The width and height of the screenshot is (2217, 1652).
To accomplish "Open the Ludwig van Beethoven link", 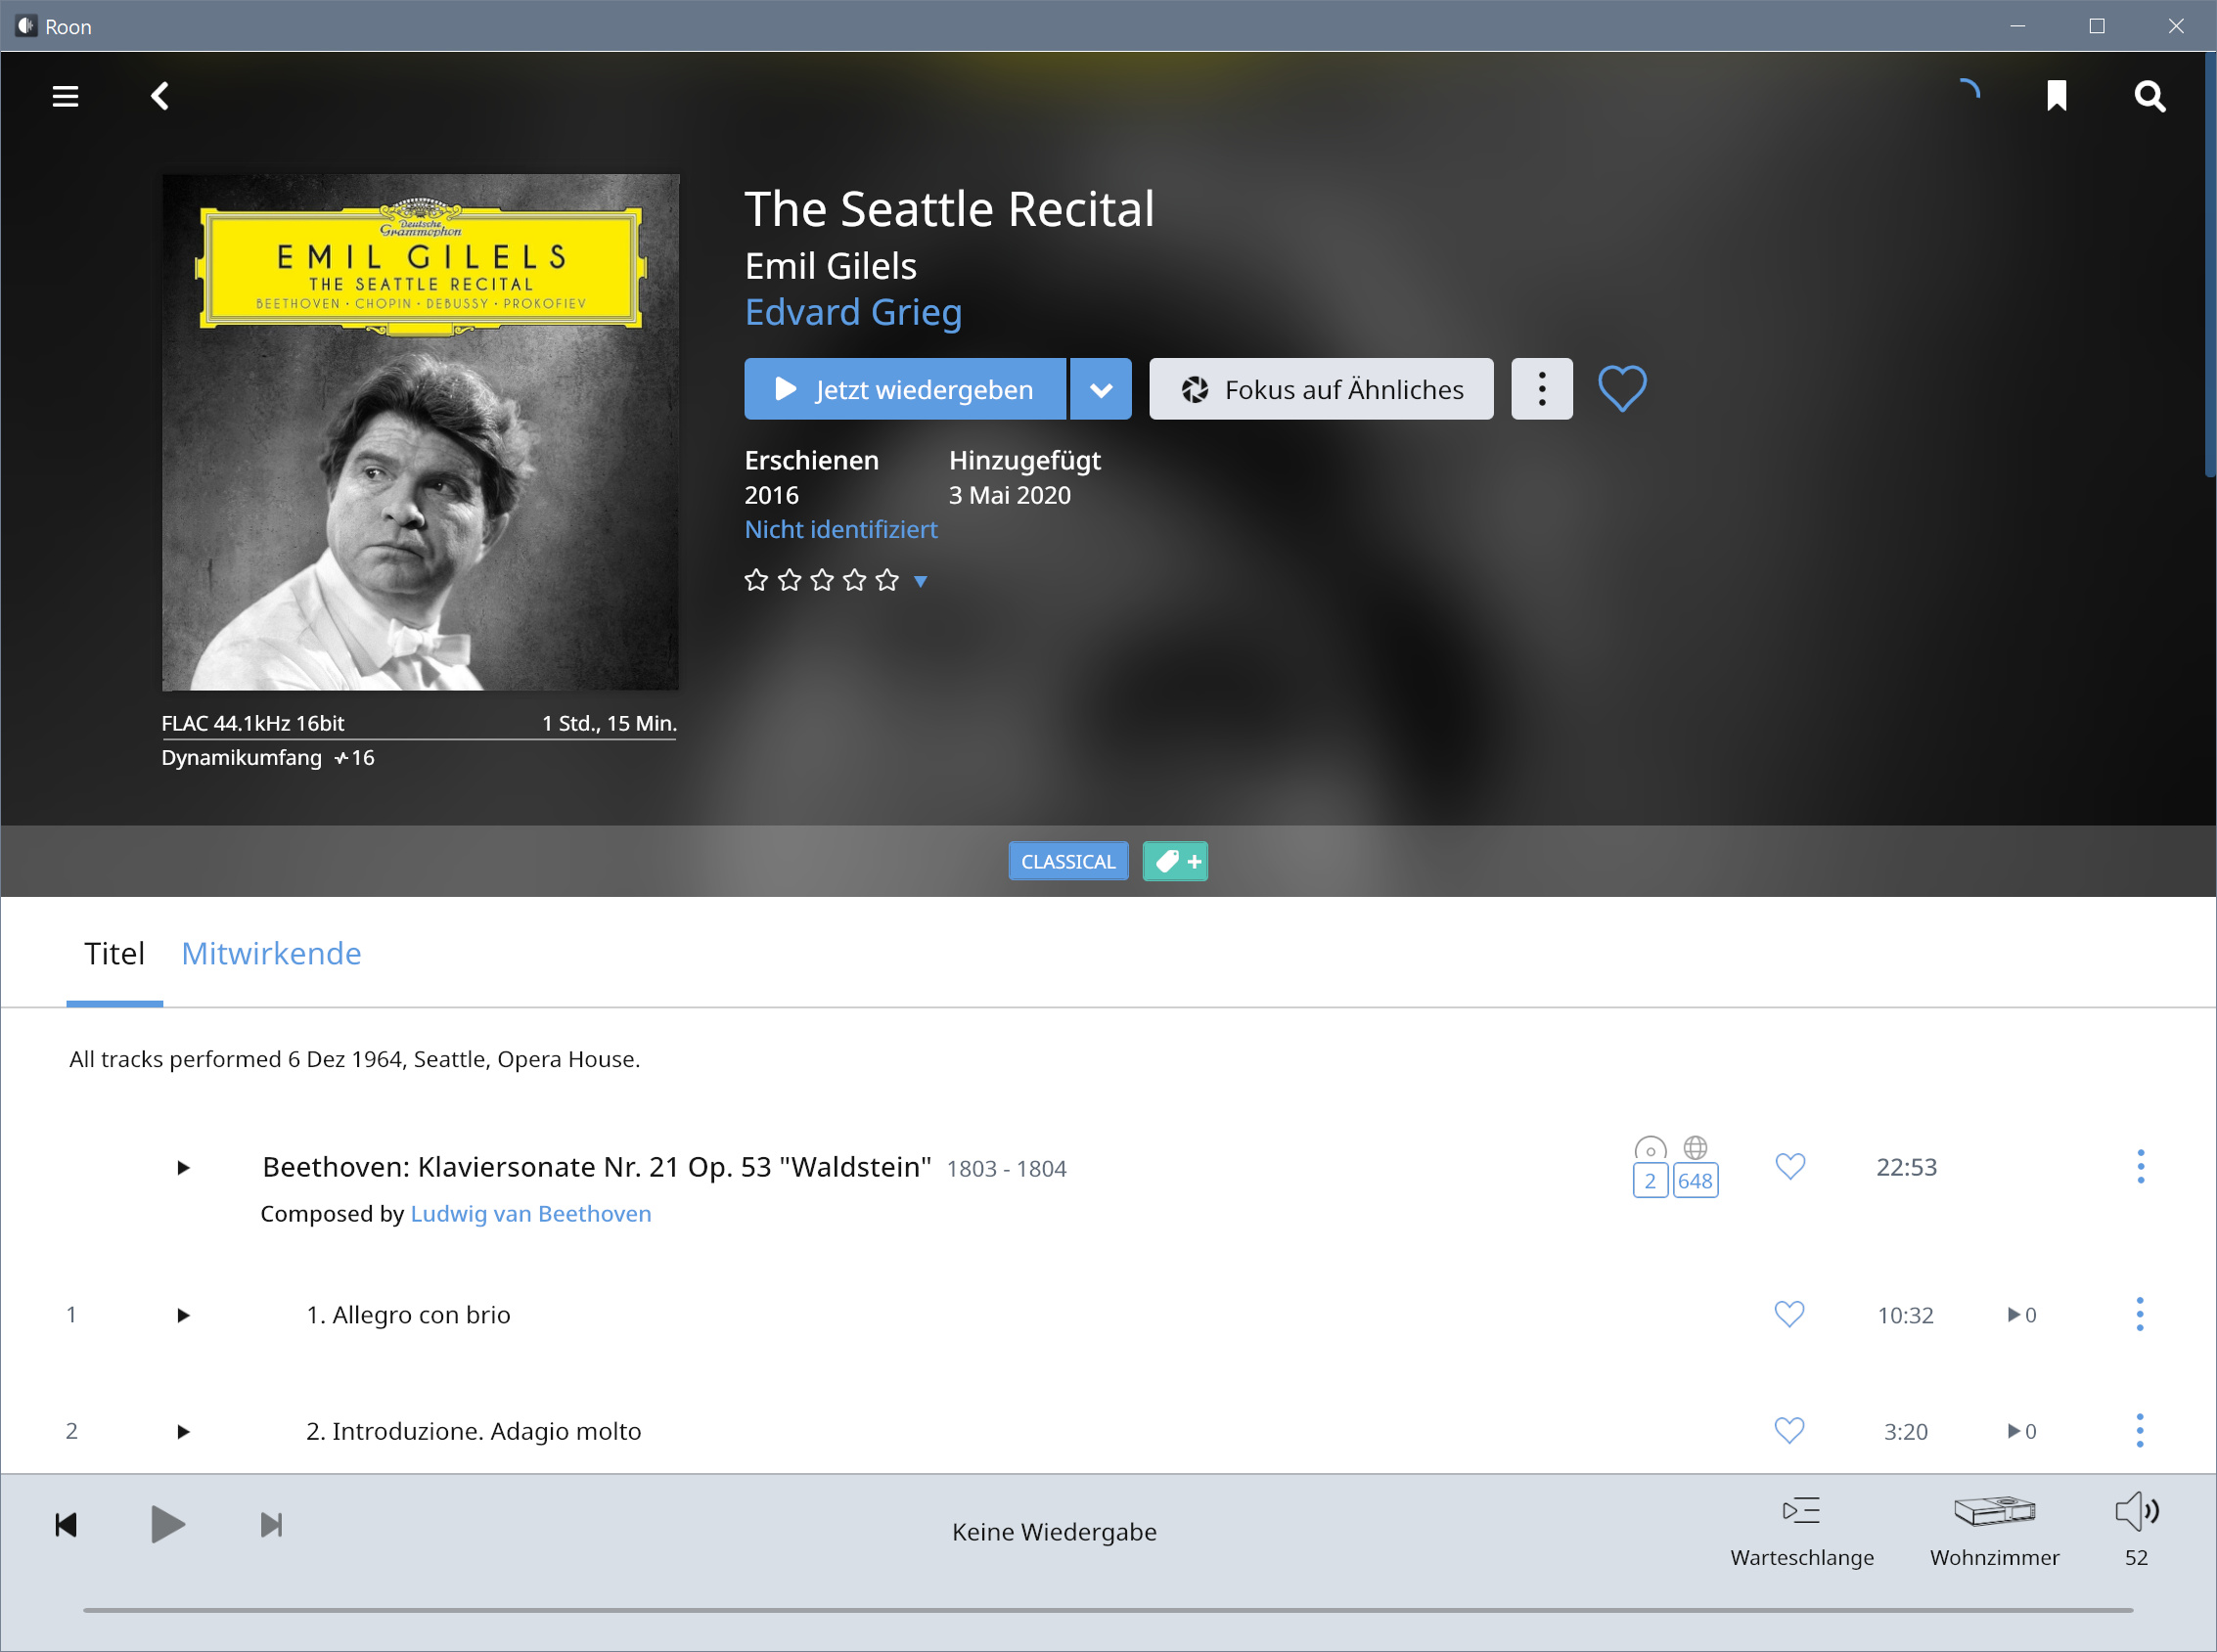I will (531, 1213).
